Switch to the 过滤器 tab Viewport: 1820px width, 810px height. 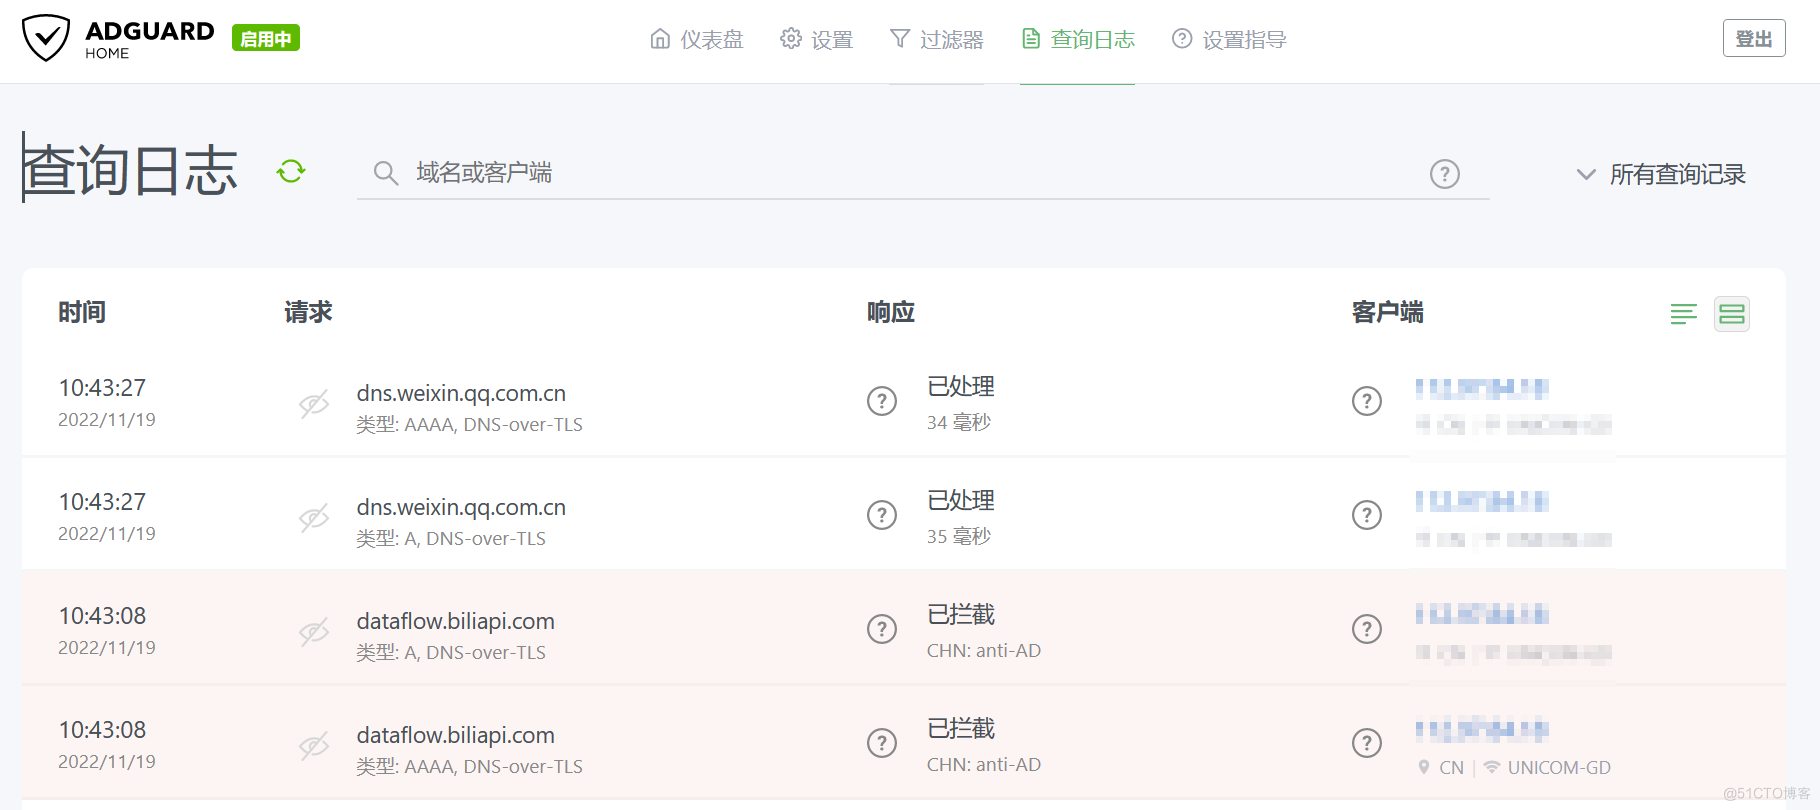tap(936, 39)
